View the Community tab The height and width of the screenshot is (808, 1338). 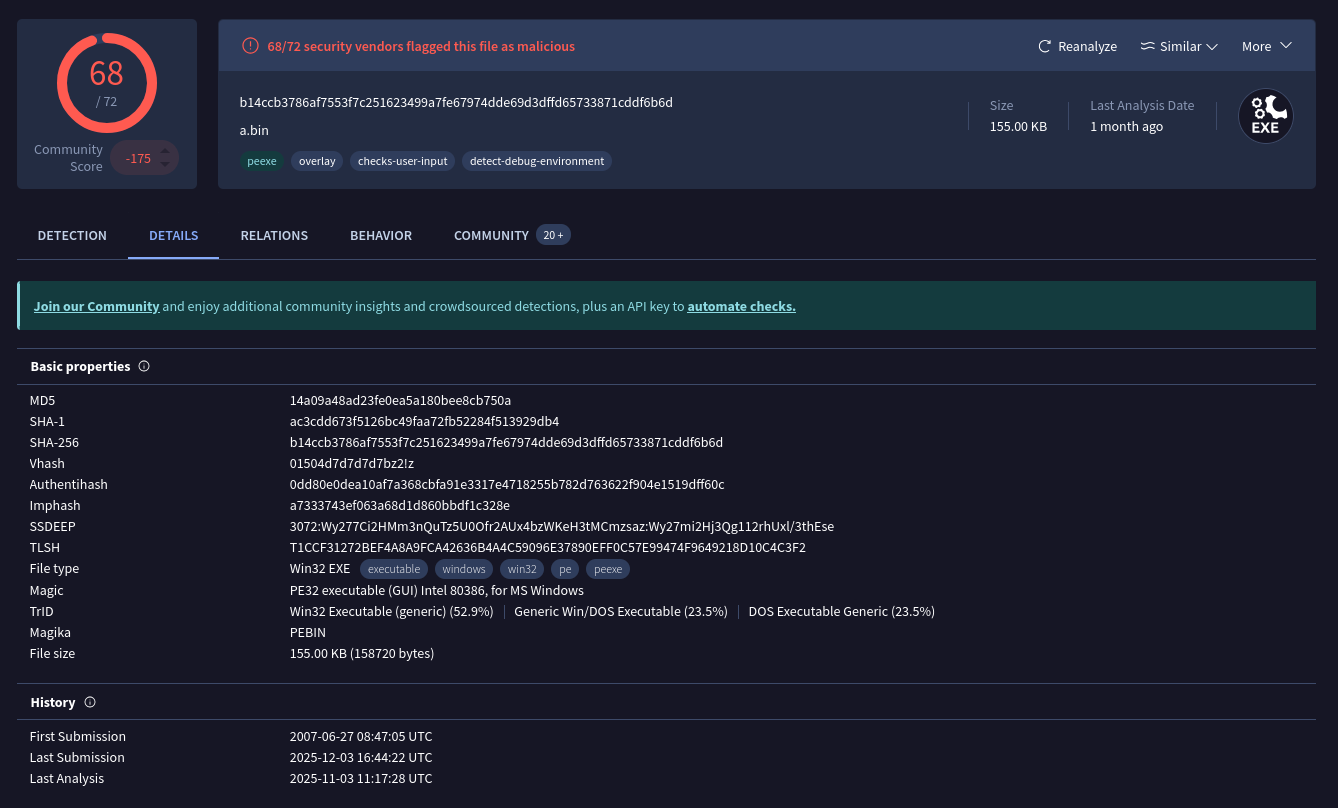pyautogui.click(x=491, y=236)
